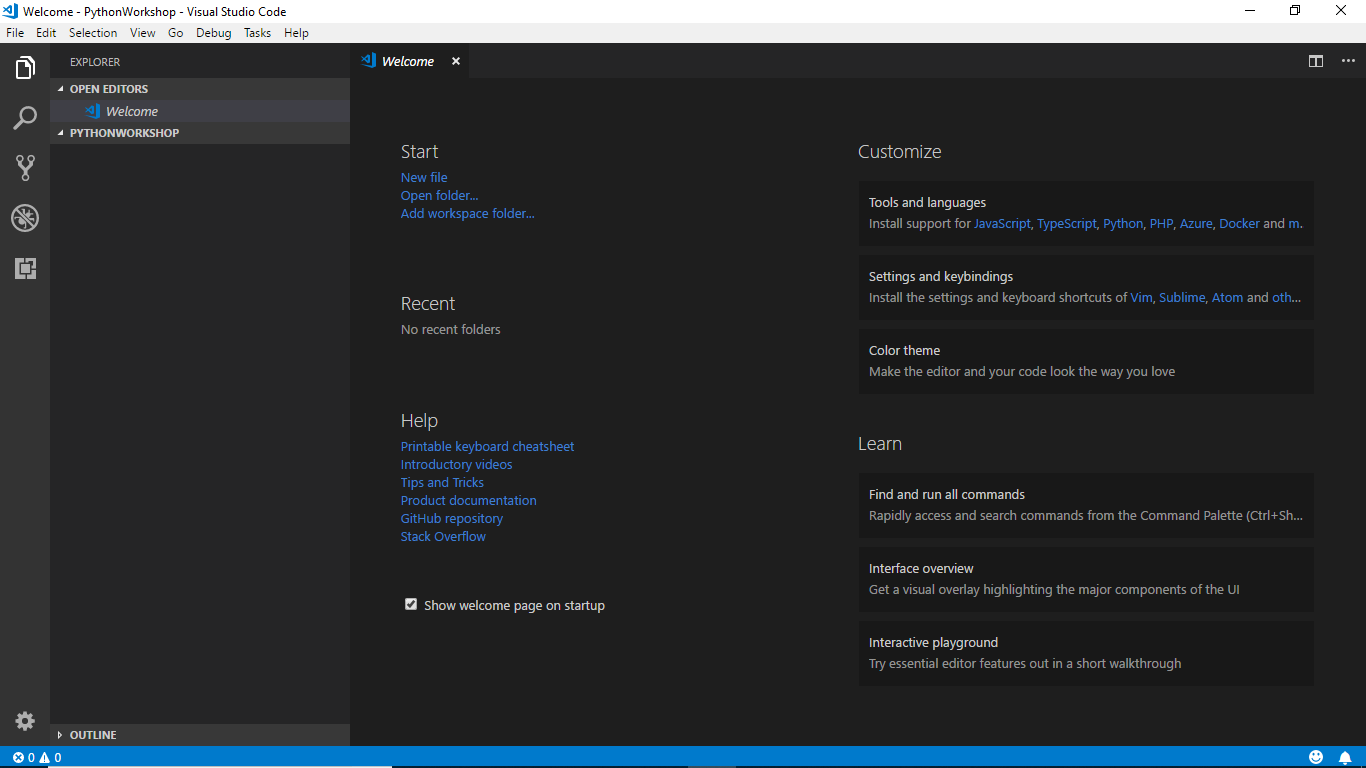Open the Source Control view icon
Screen dimensions: 1366x768
pos(25,168)
